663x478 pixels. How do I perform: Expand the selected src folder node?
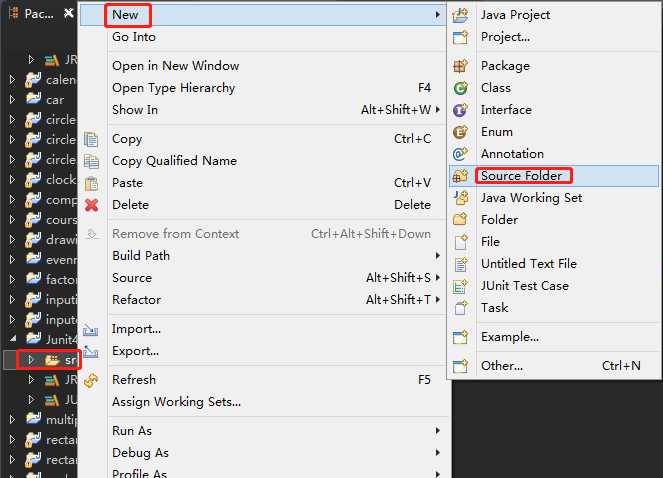point(31,360)
